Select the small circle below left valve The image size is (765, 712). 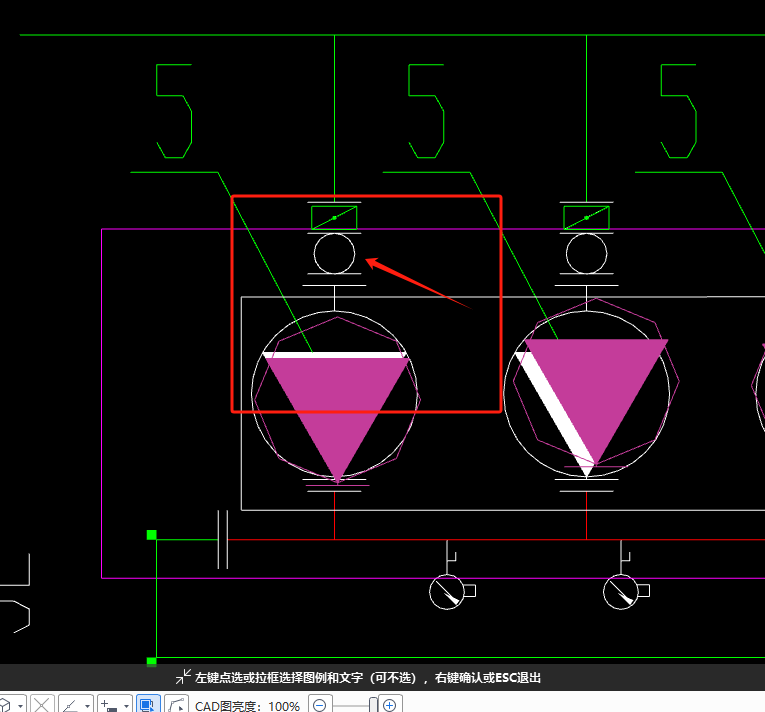334,254
